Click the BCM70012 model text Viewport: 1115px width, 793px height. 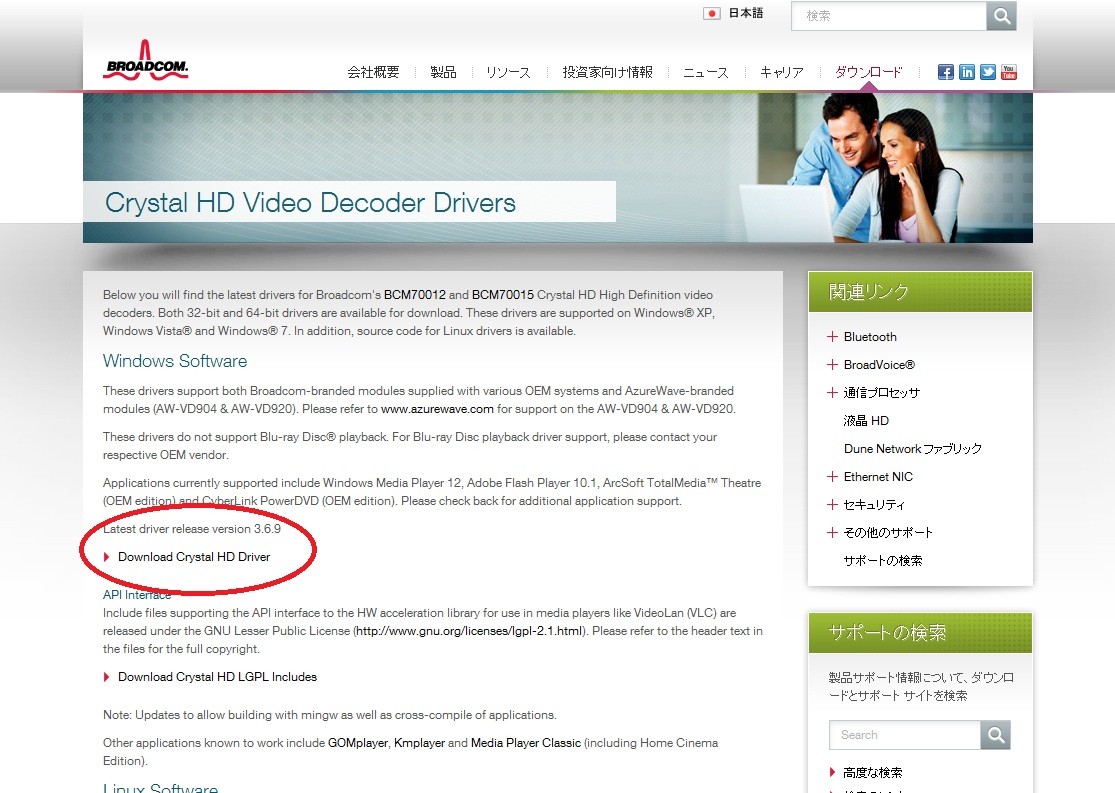click(x=415, y=294)
